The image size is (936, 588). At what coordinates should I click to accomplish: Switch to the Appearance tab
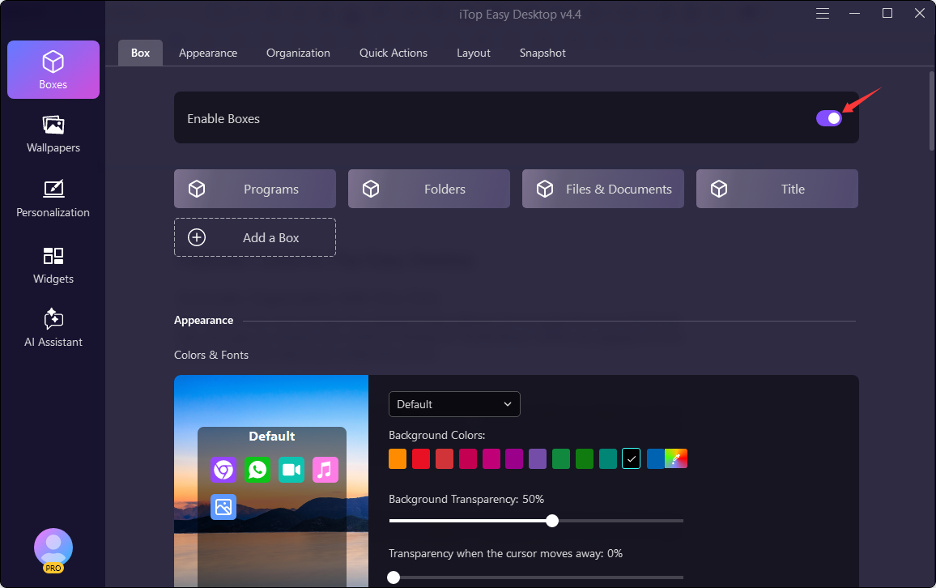[x=208, y=53]
